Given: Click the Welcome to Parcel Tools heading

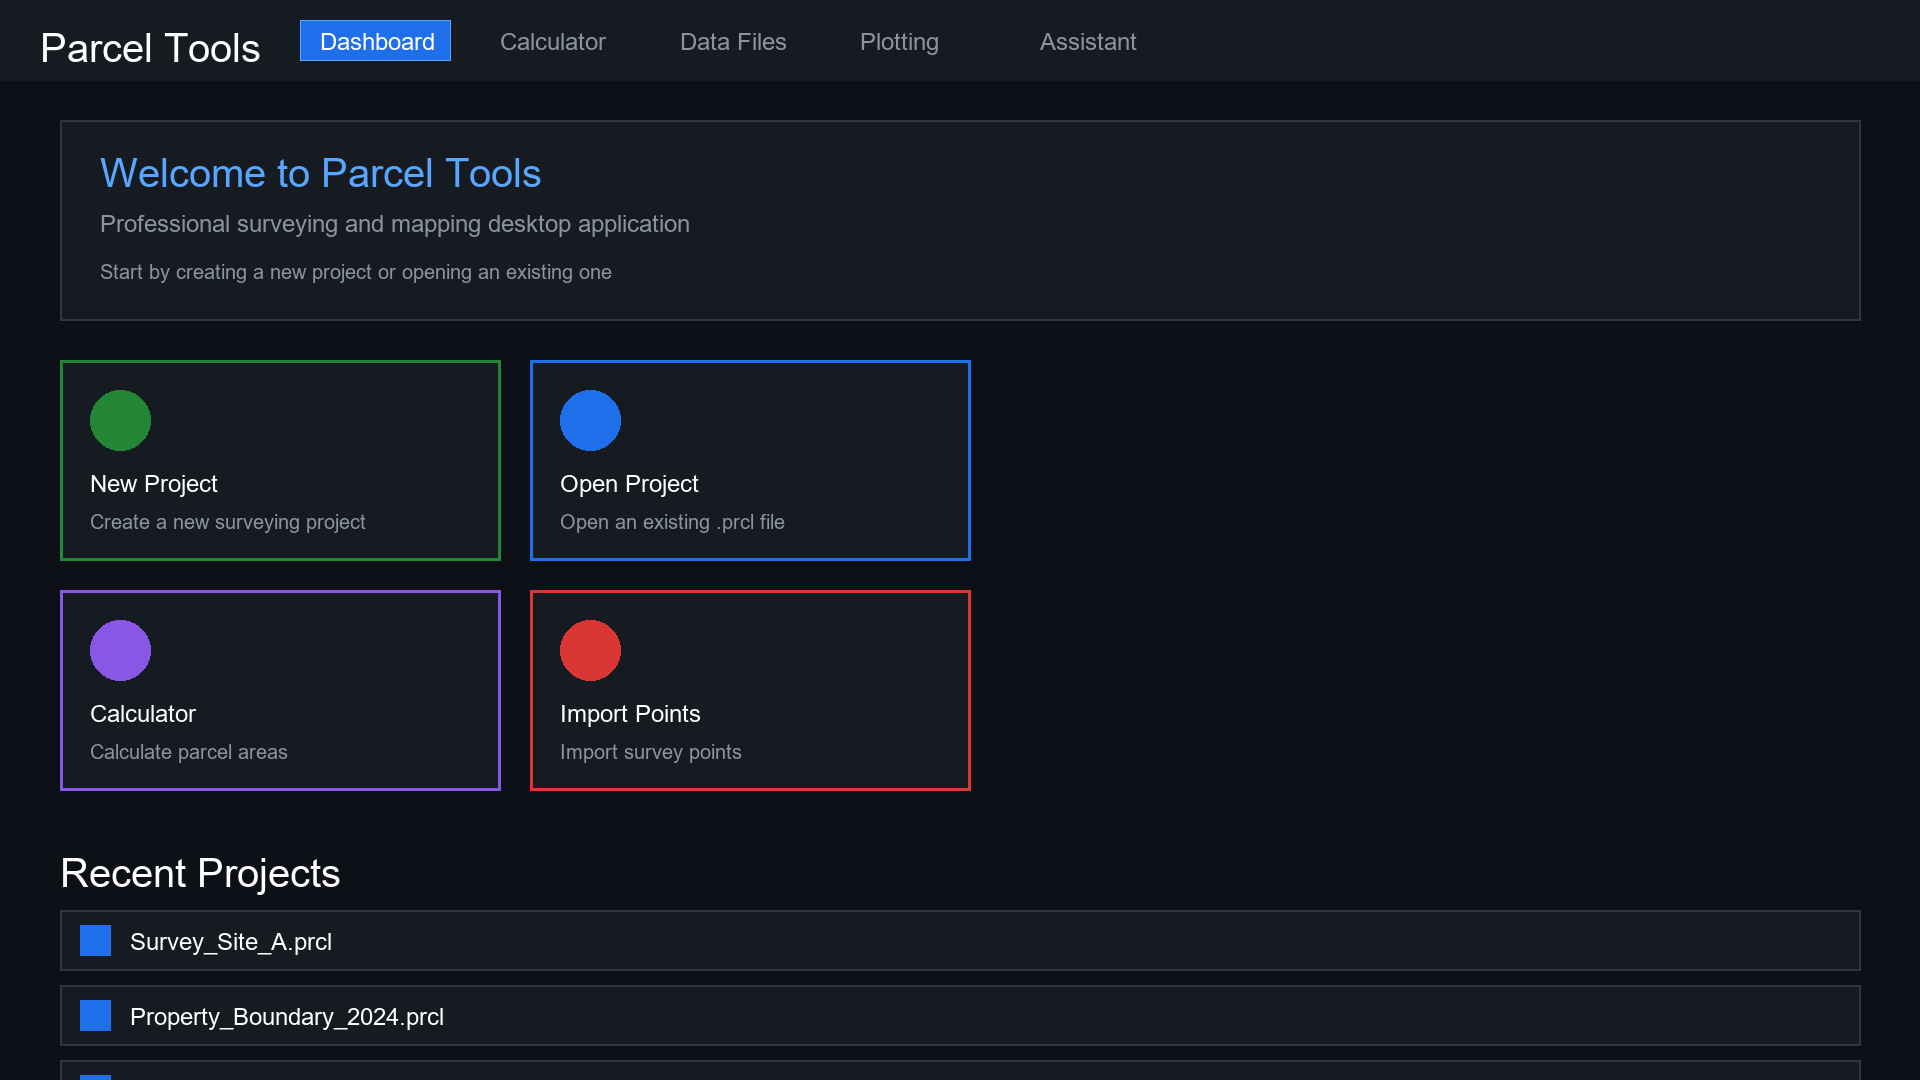Looking at the screenshot, I should click(321, 173).
